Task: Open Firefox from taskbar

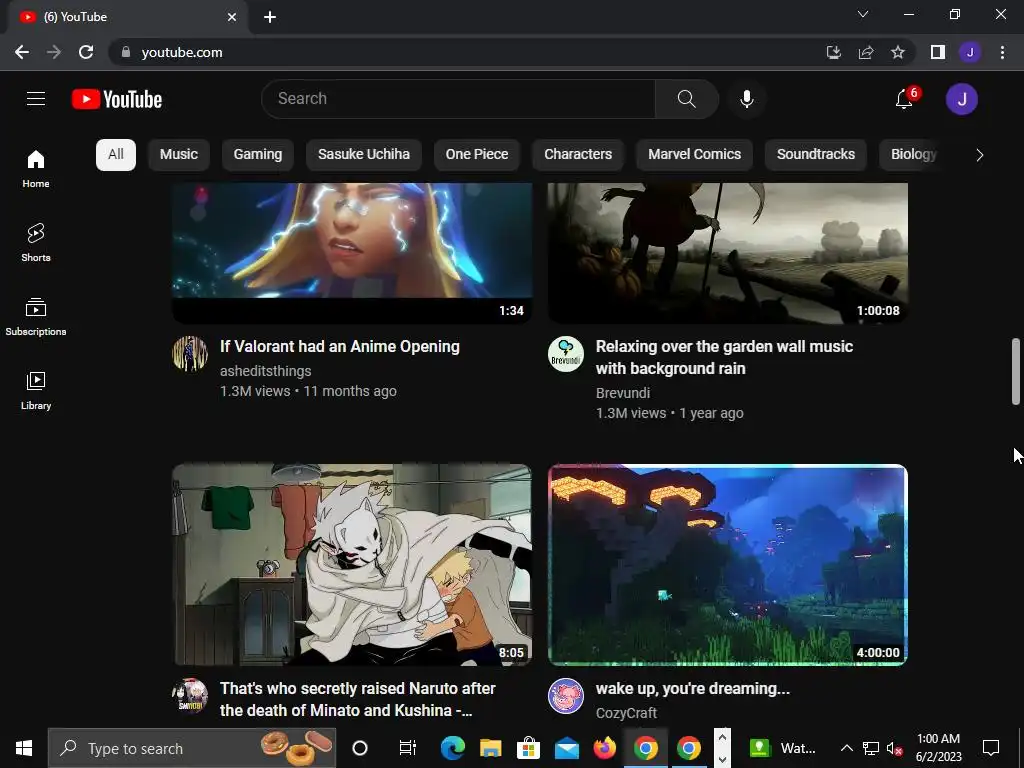Action: coord(605,748)
